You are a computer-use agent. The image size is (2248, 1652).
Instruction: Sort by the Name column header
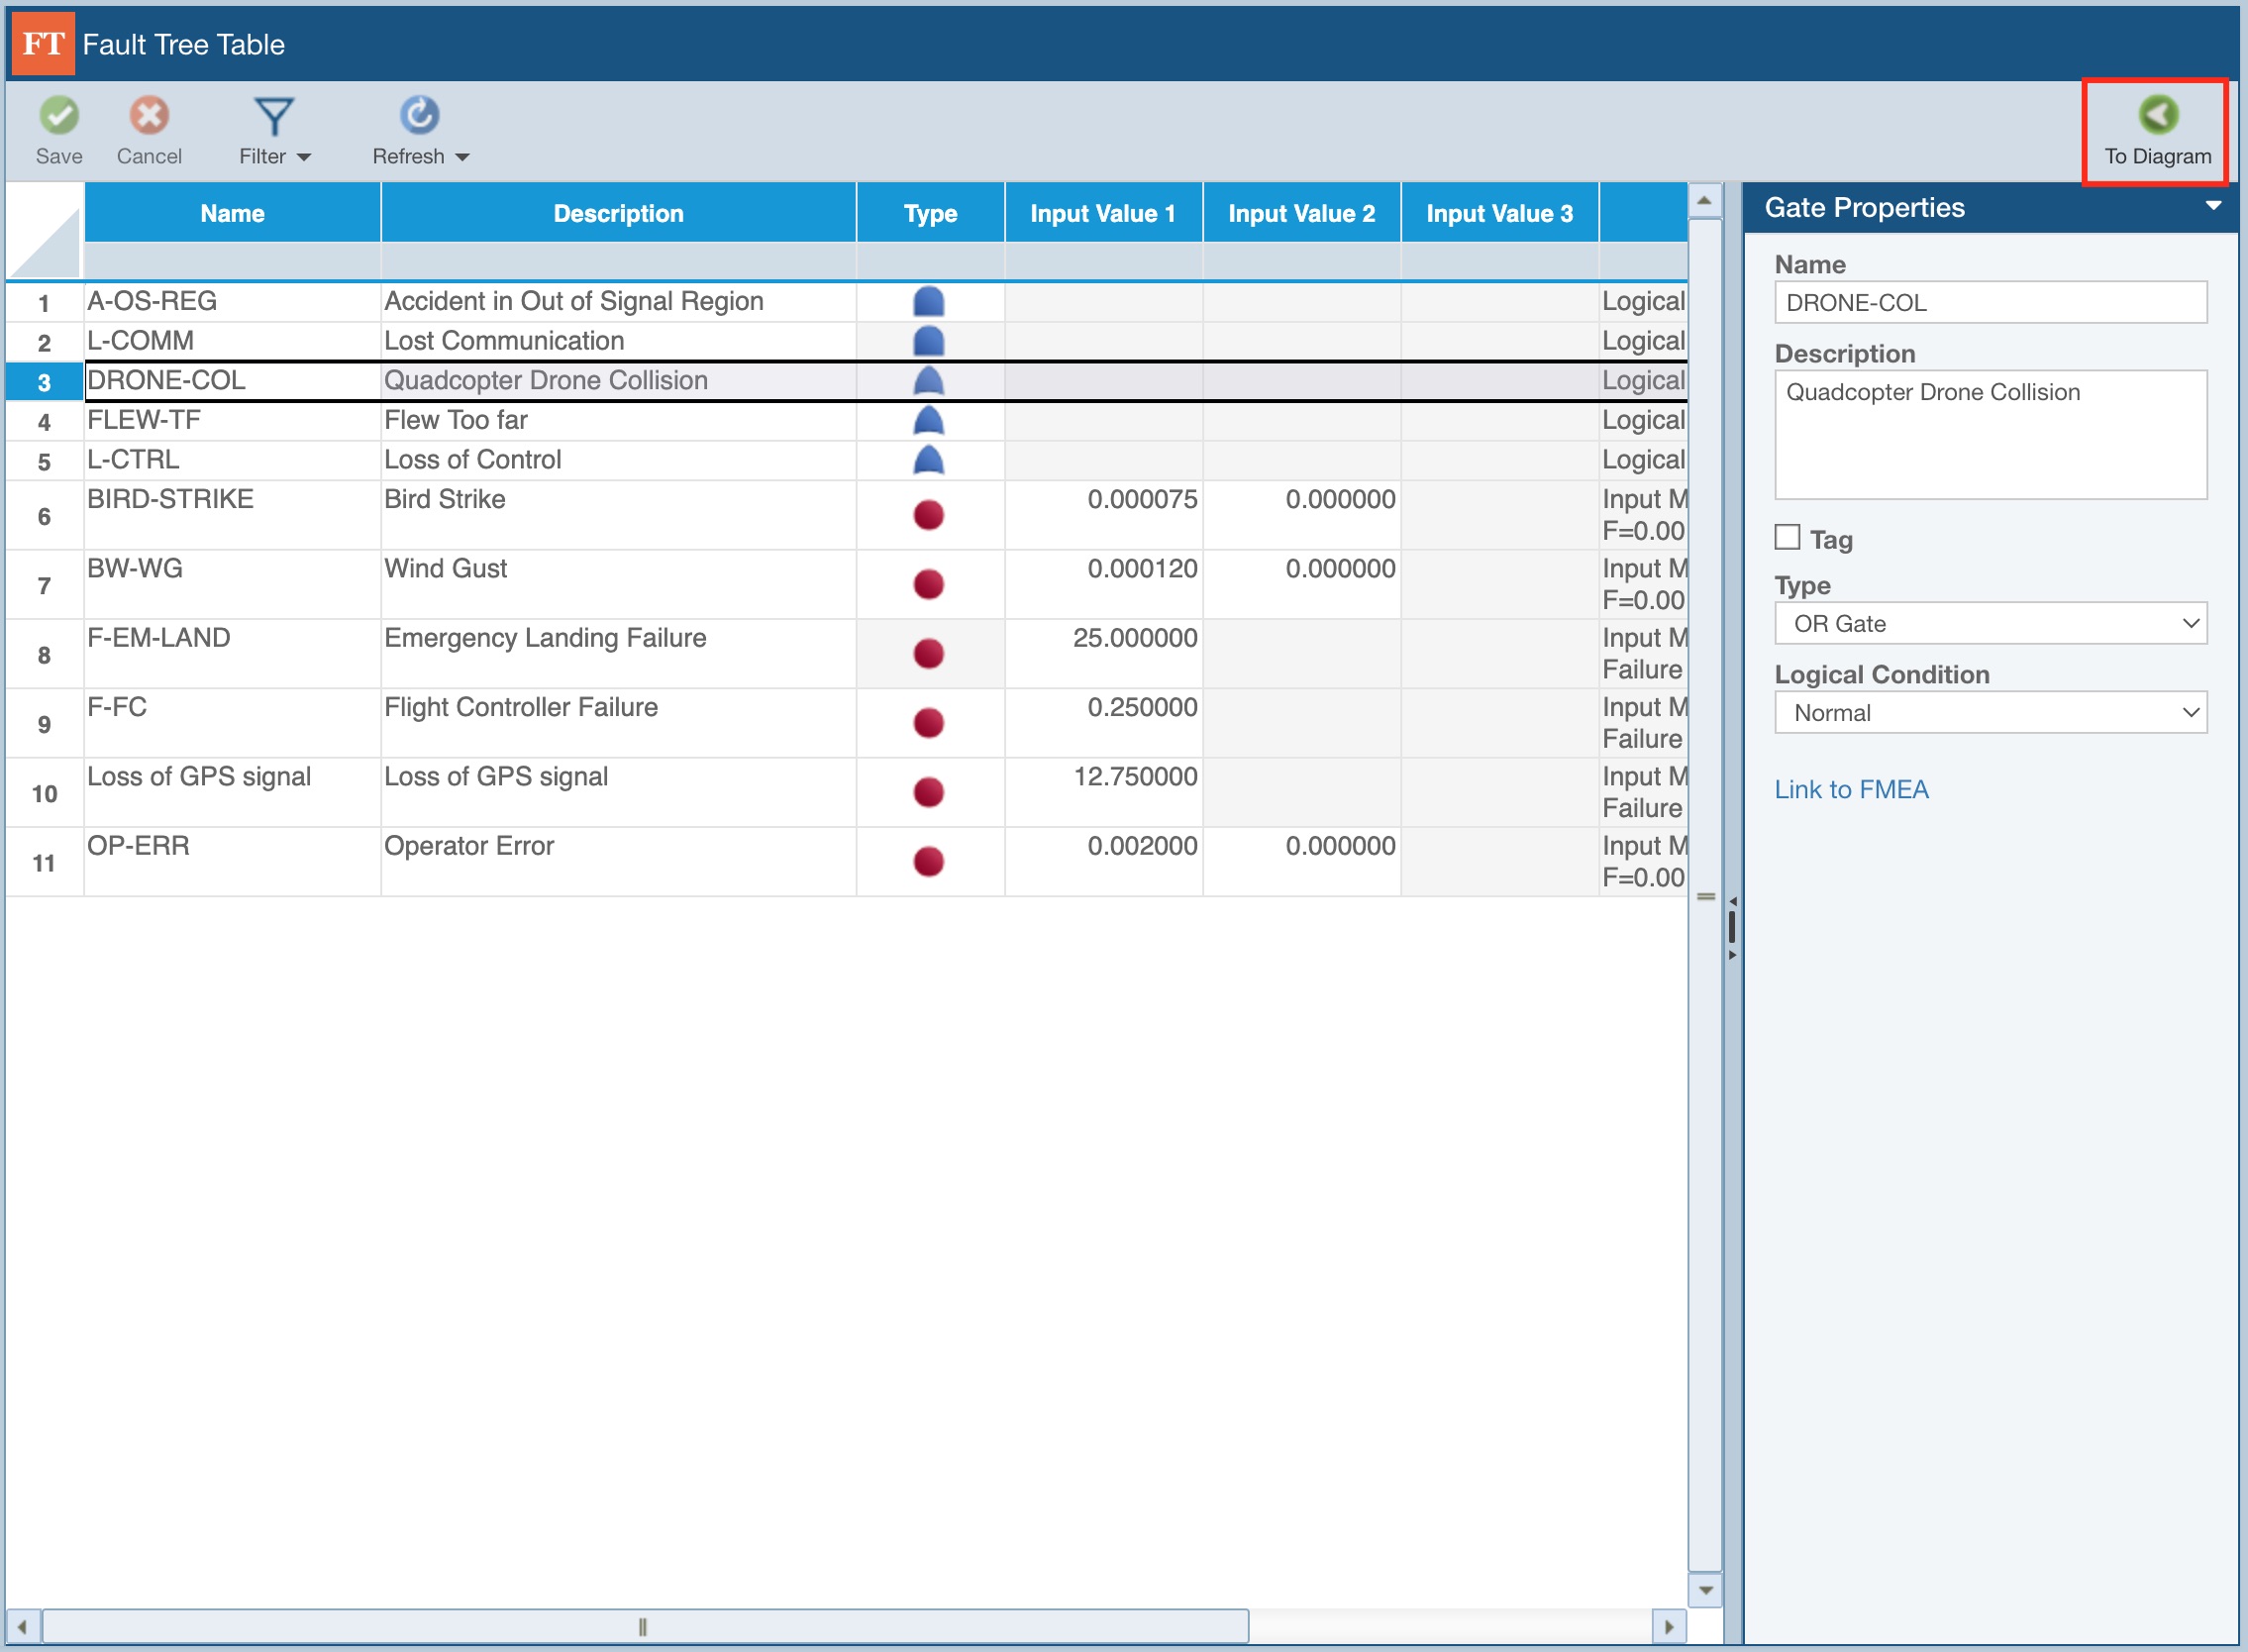[232, 213]
